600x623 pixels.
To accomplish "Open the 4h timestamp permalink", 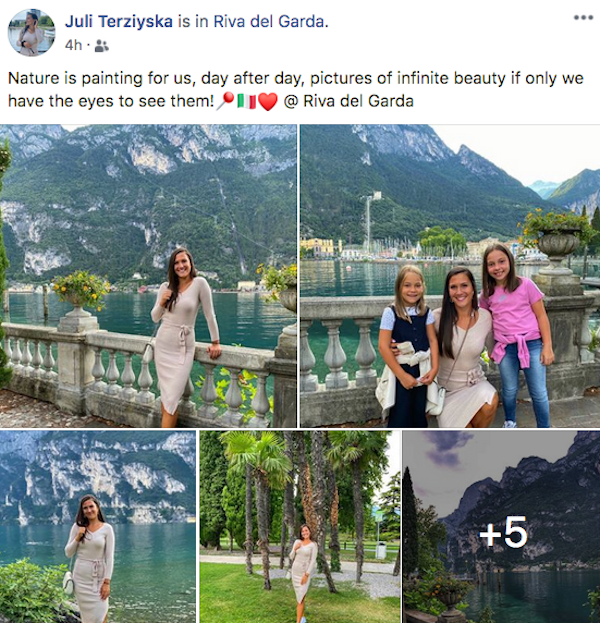I will pyautogui.click(x=74, y=46).
